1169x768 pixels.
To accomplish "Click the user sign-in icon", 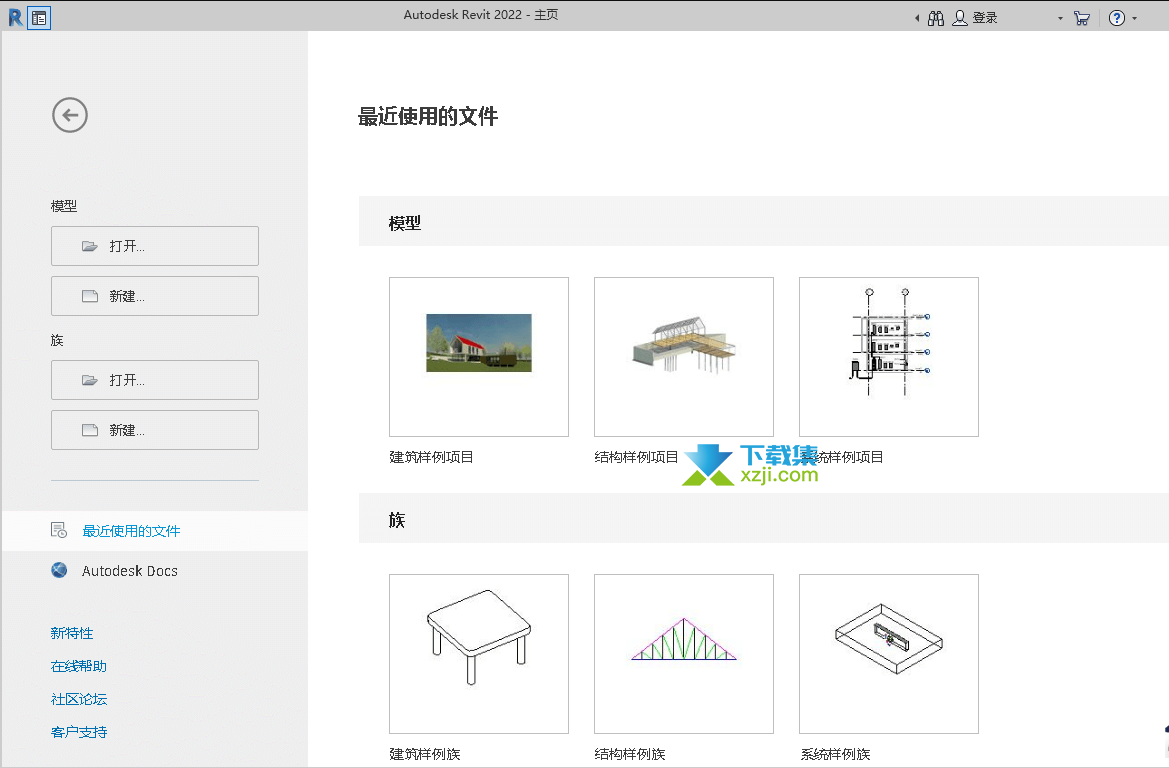I will click(960, 18).
